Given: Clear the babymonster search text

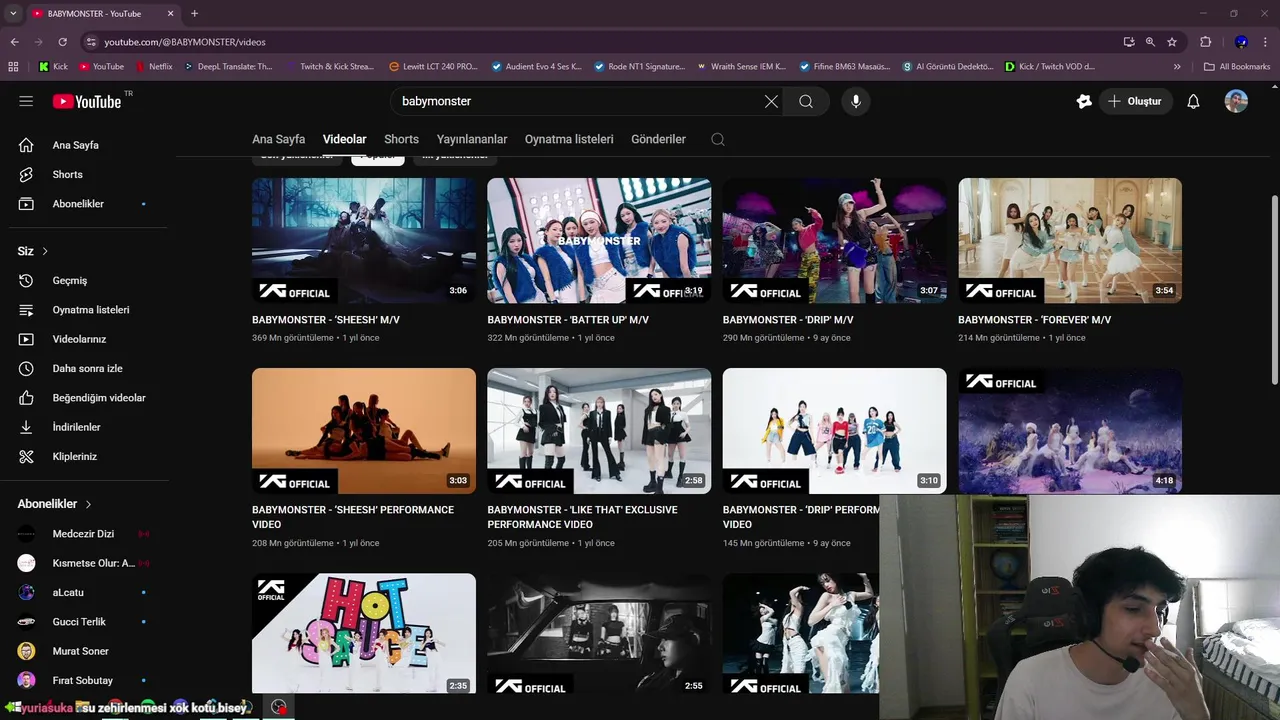Looking at the screenshot, I should click(771, 101).
